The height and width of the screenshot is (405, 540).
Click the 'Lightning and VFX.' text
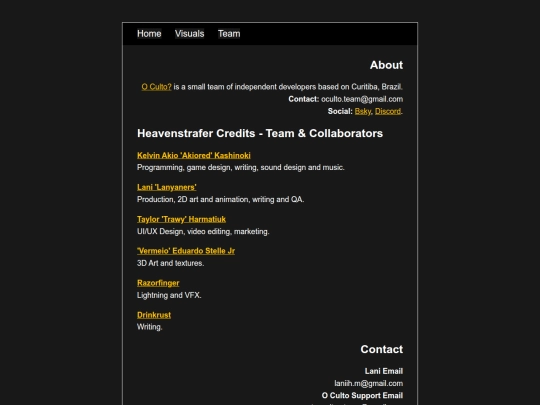tap(169, 295)
